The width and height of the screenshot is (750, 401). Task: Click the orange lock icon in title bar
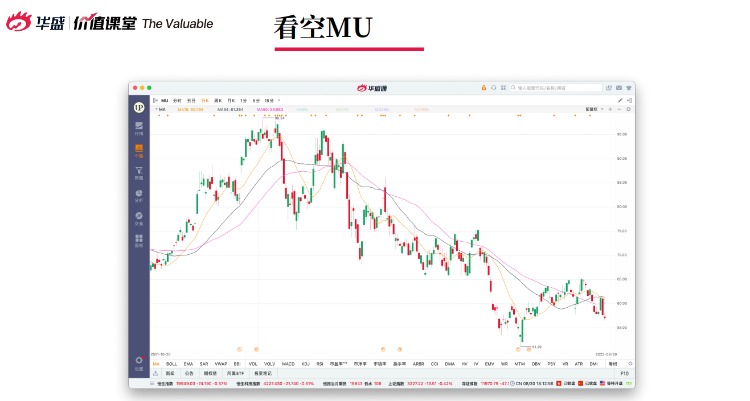(x=484, y=88)
